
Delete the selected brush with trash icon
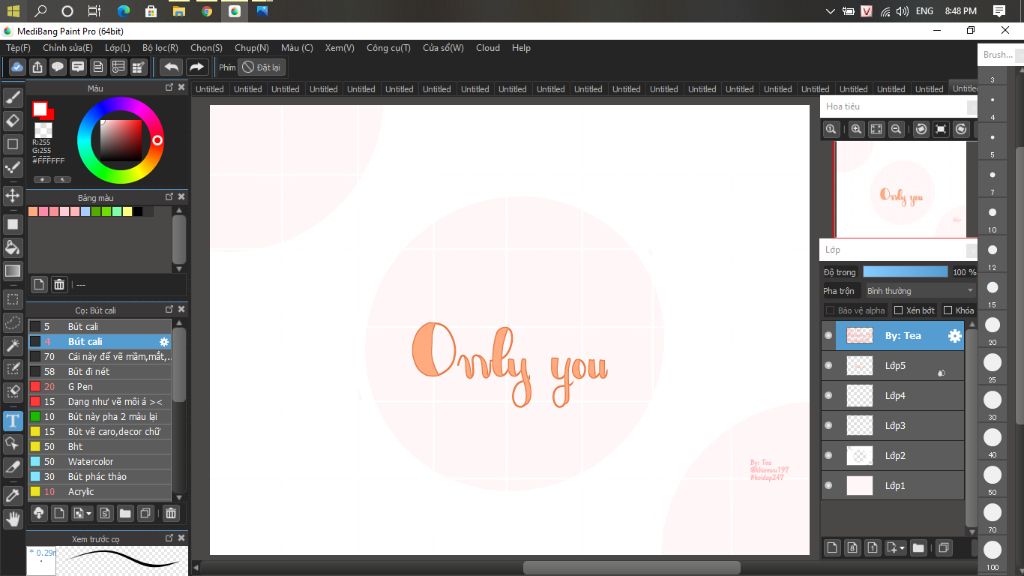point(170,513)
